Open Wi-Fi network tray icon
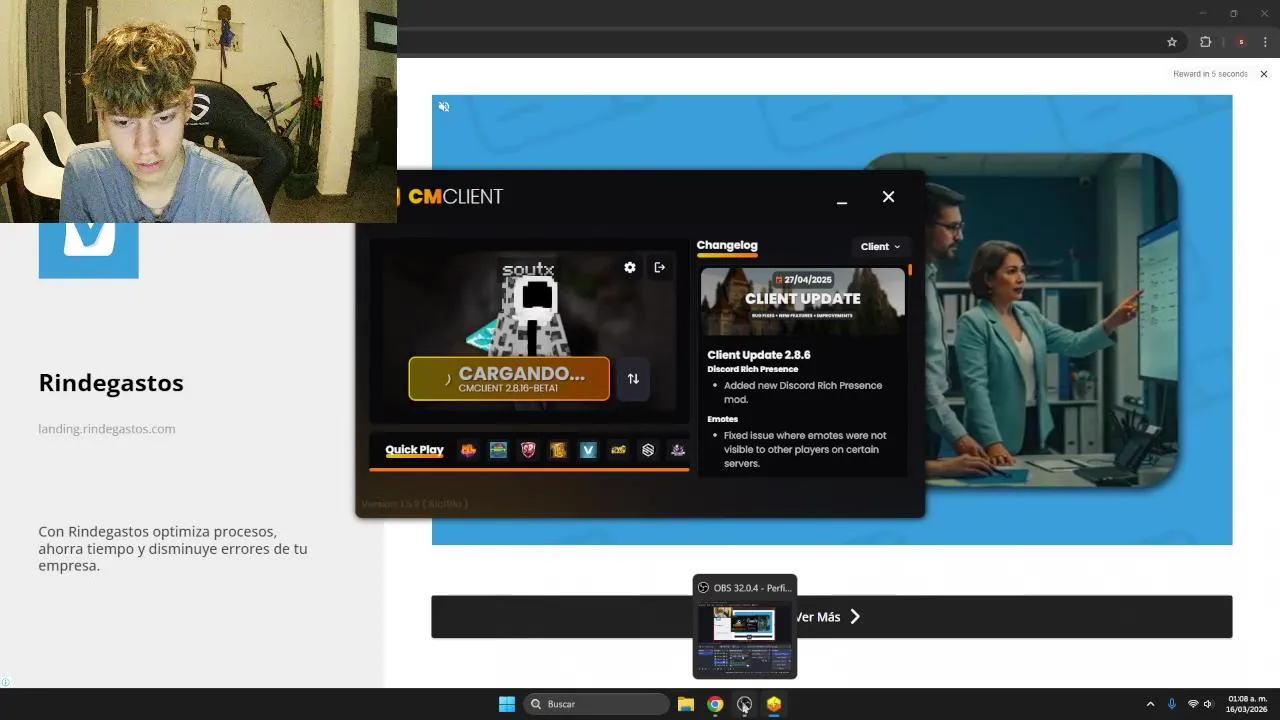This screenshot has width=1280, height=720. pyautogui.click(x=1193, y=704)
